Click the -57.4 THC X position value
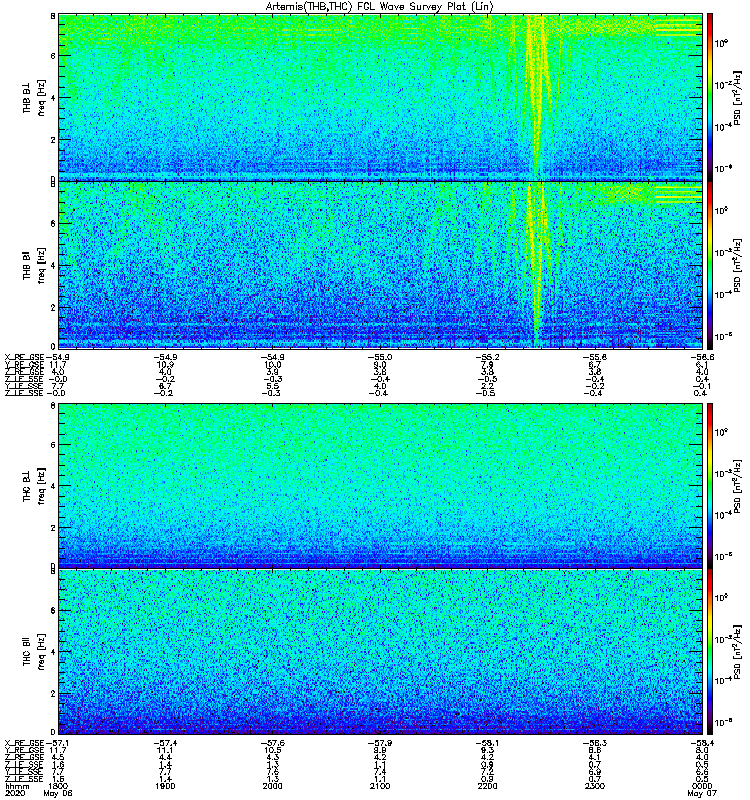 [x=165, y=743]
